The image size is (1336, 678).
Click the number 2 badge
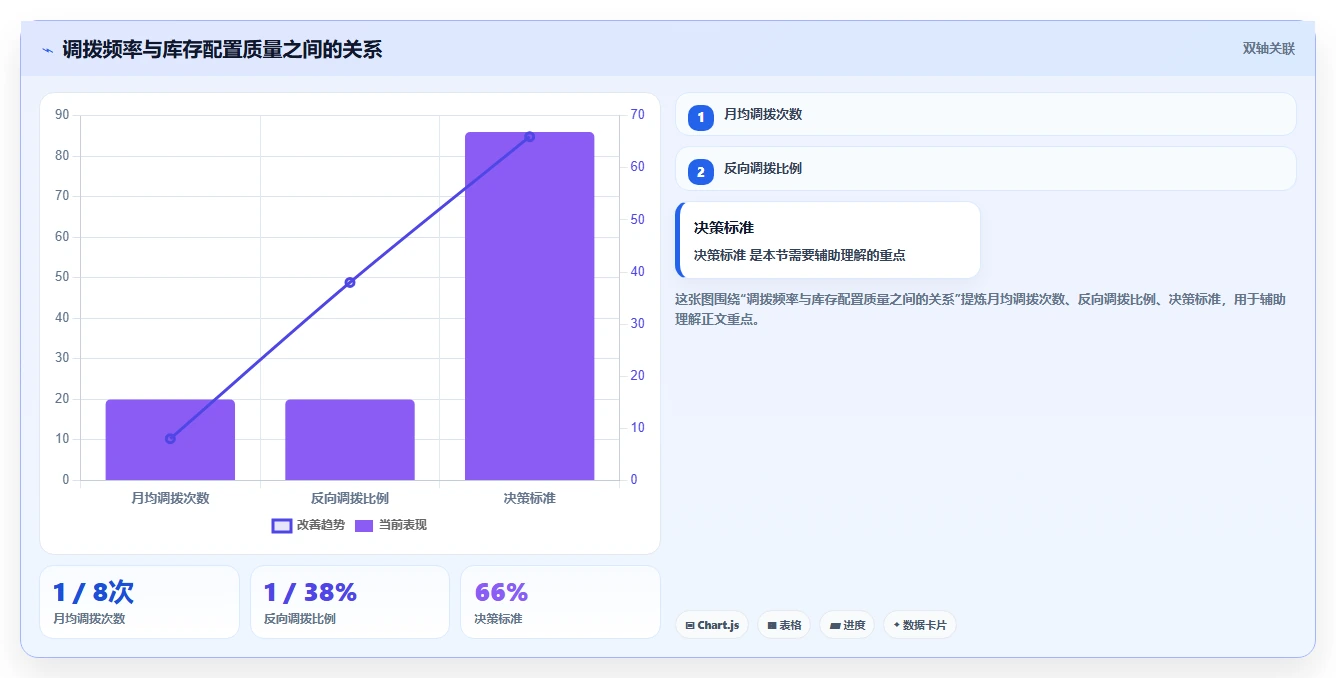coord(701,172)
